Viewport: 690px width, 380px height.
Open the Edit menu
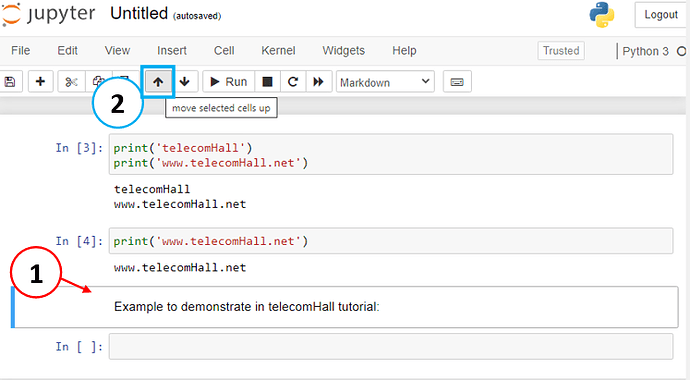pos(67,51)
